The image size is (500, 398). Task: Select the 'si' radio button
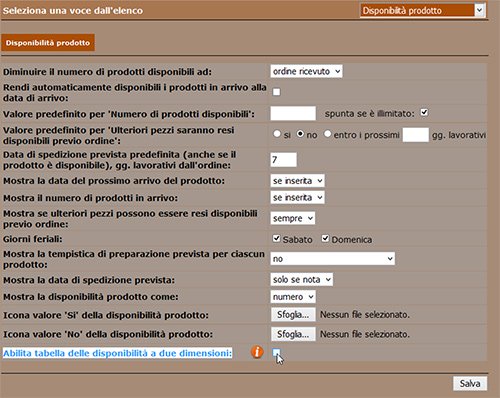[277, 134]
